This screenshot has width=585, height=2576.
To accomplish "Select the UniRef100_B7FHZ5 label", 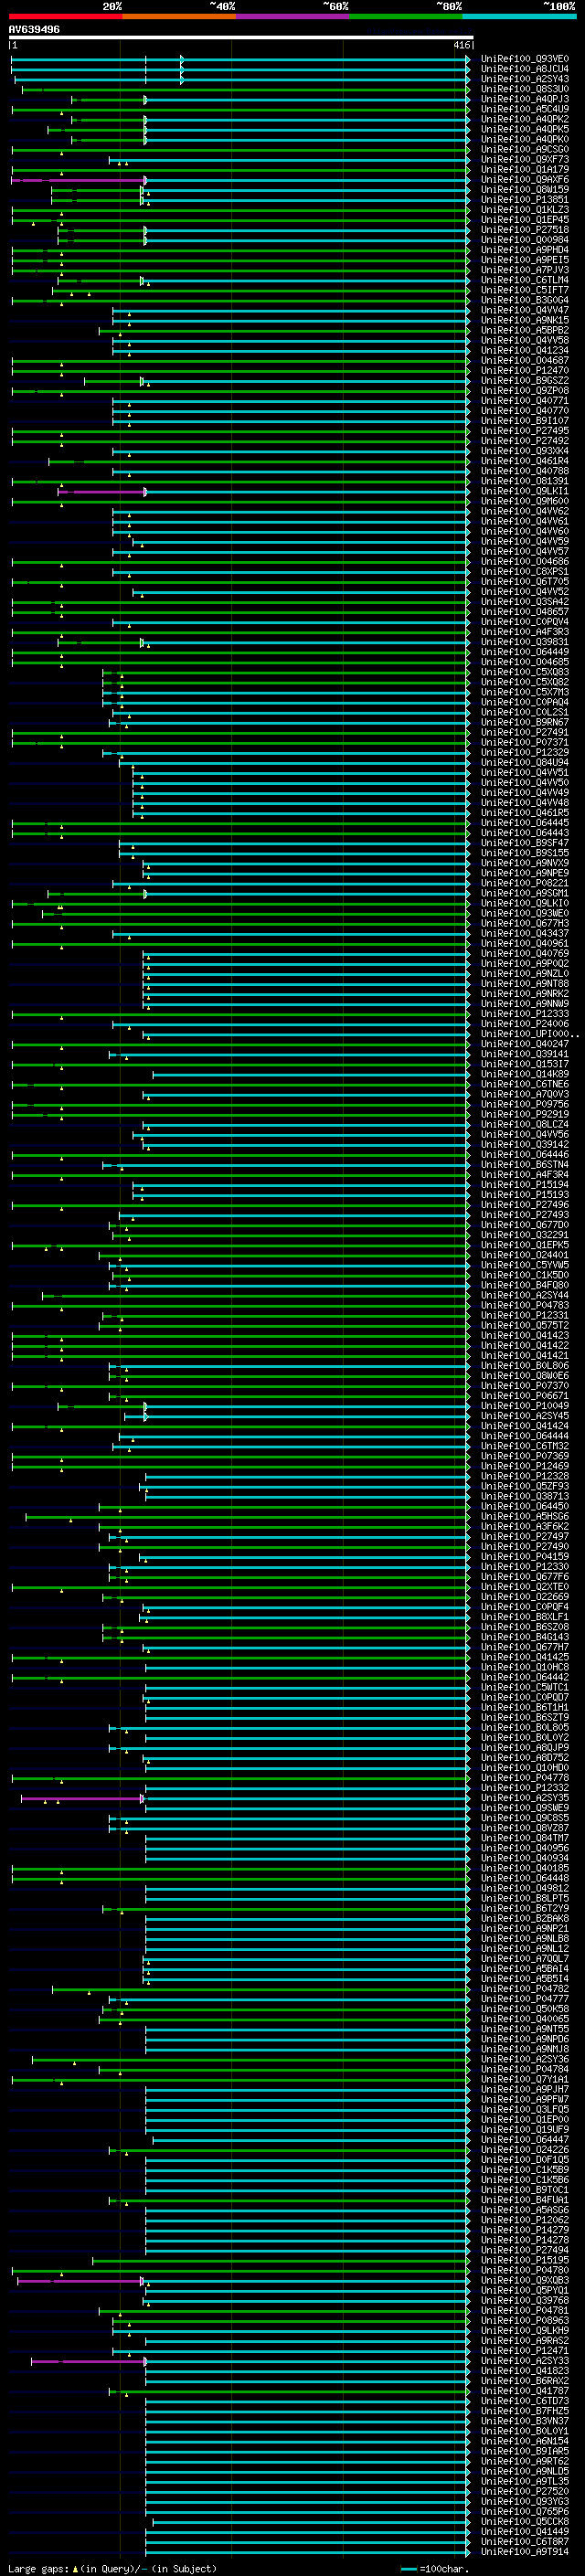I will tap(525, 2411).
